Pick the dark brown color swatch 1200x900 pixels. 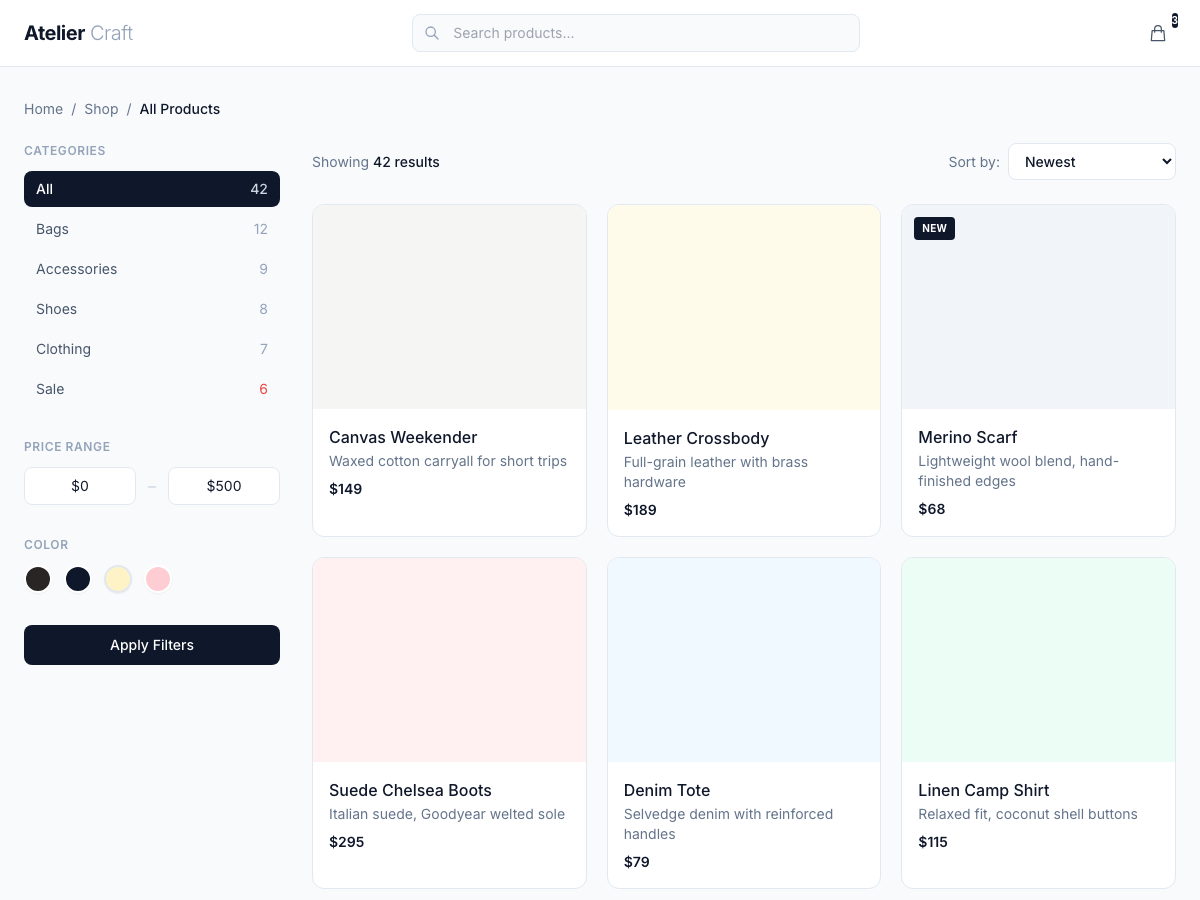(x=38, y=579)
